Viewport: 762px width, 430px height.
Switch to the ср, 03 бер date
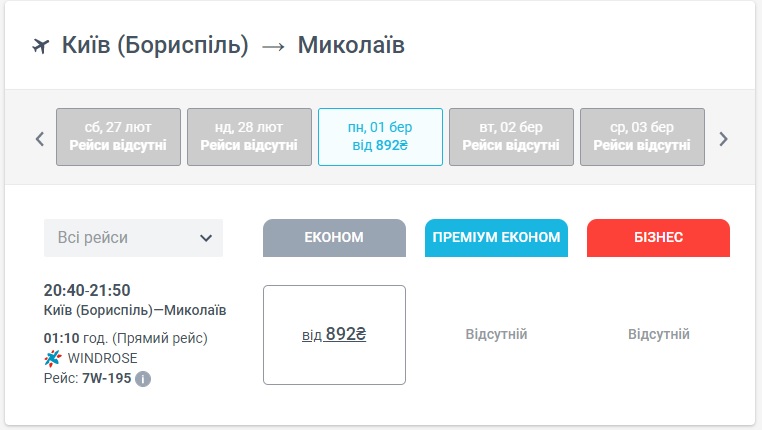642,136
